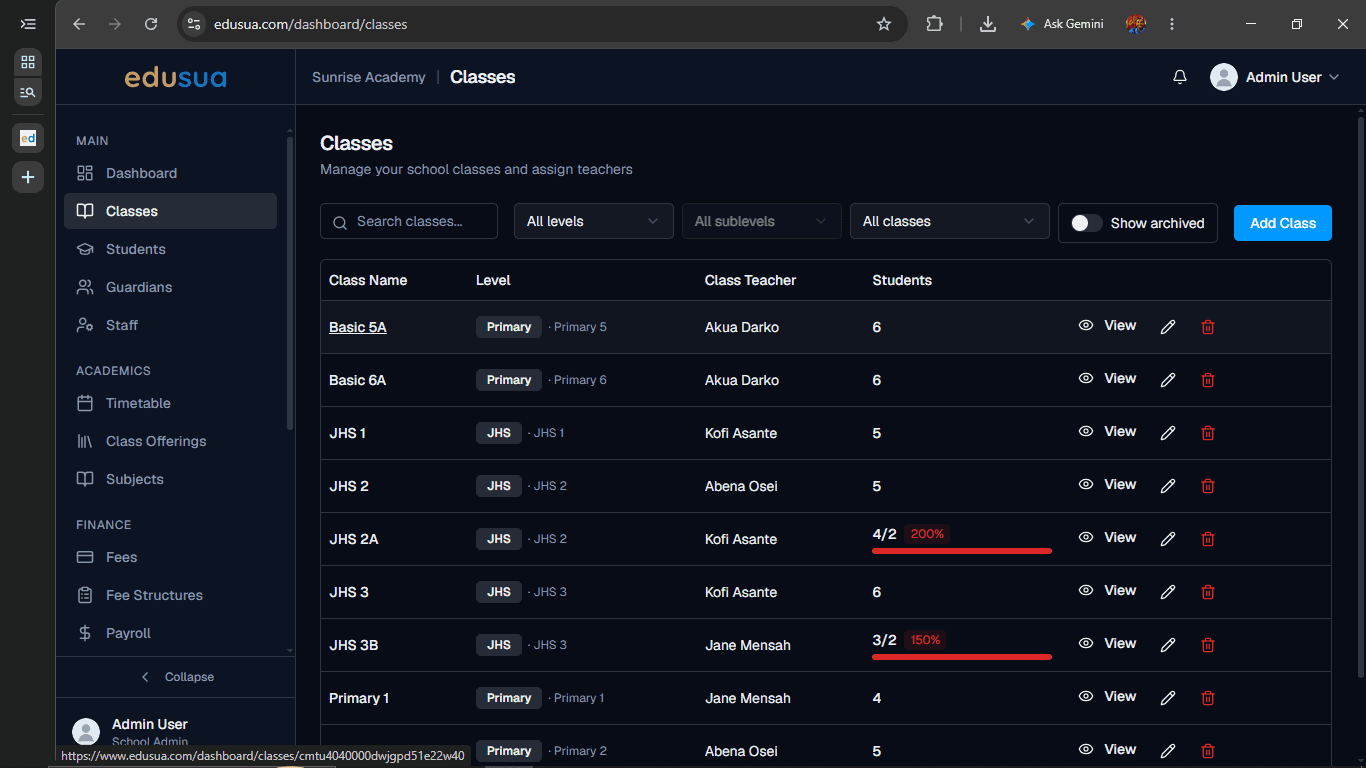Open browser downloads icon
The image size is (1366, 768).
click(988, 24)
